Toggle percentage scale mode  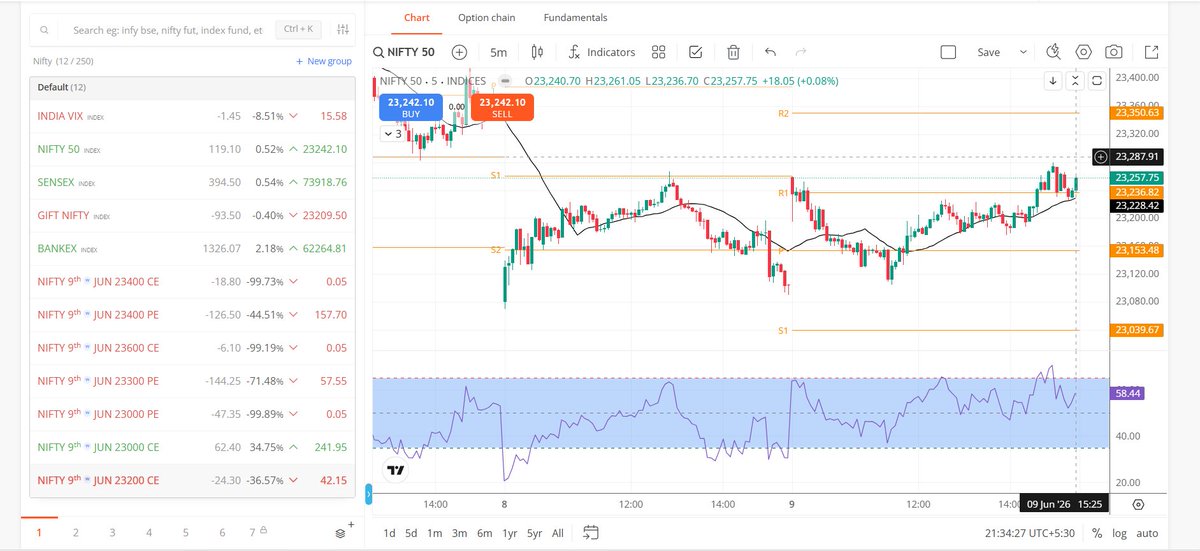pyautogui.click(x=1097, y=533)
